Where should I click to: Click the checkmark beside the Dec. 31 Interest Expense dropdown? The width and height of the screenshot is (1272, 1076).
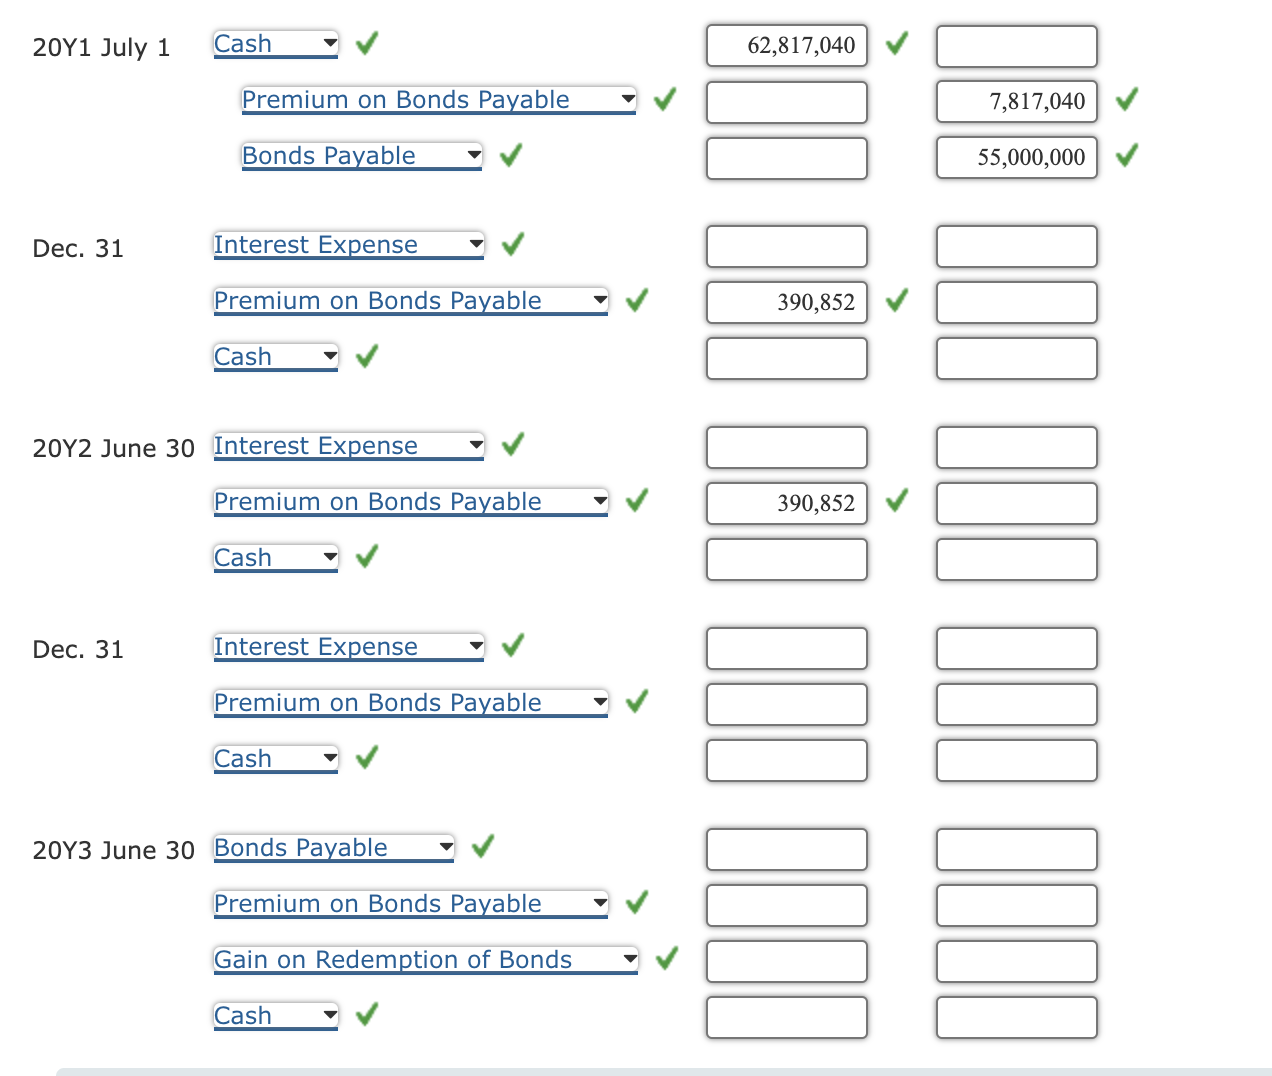pyautogui.click(x=511, y=245)
